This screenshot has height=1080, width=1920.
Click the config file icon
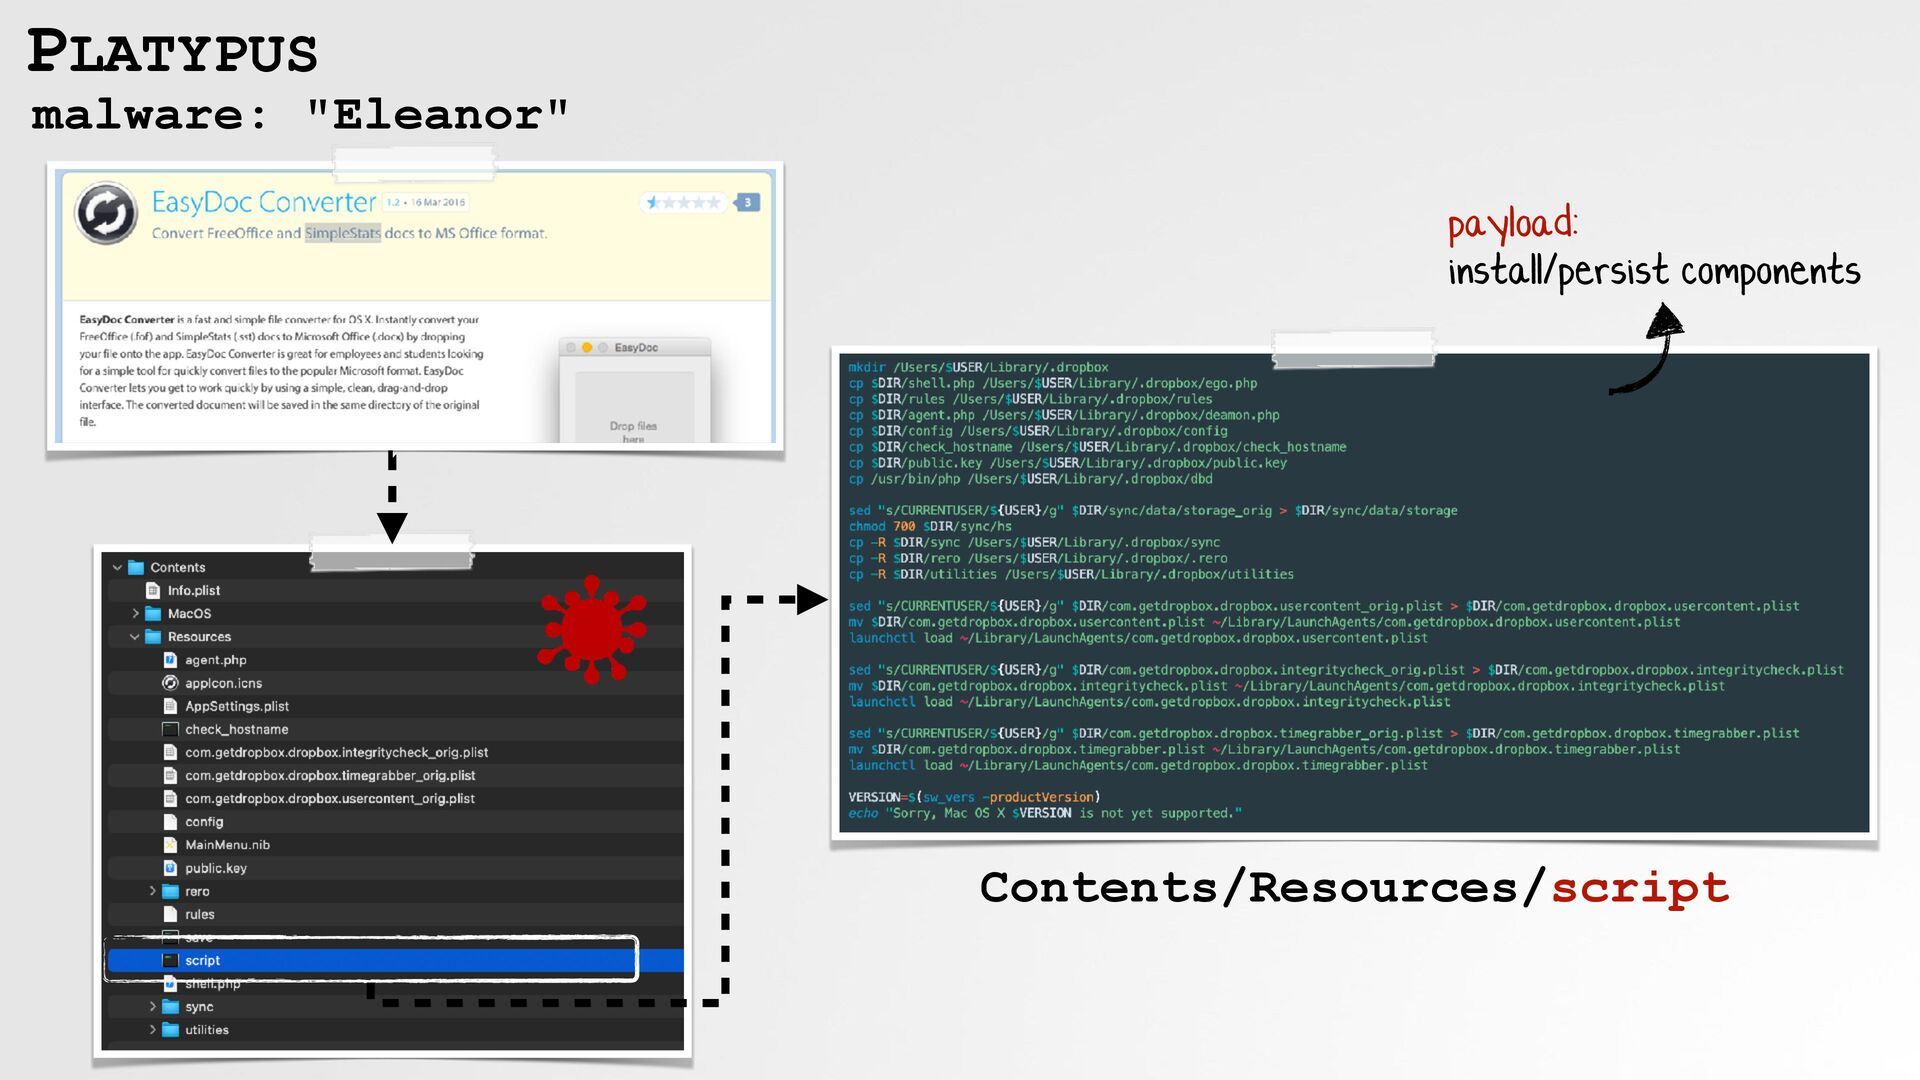(x=170, y=821)
